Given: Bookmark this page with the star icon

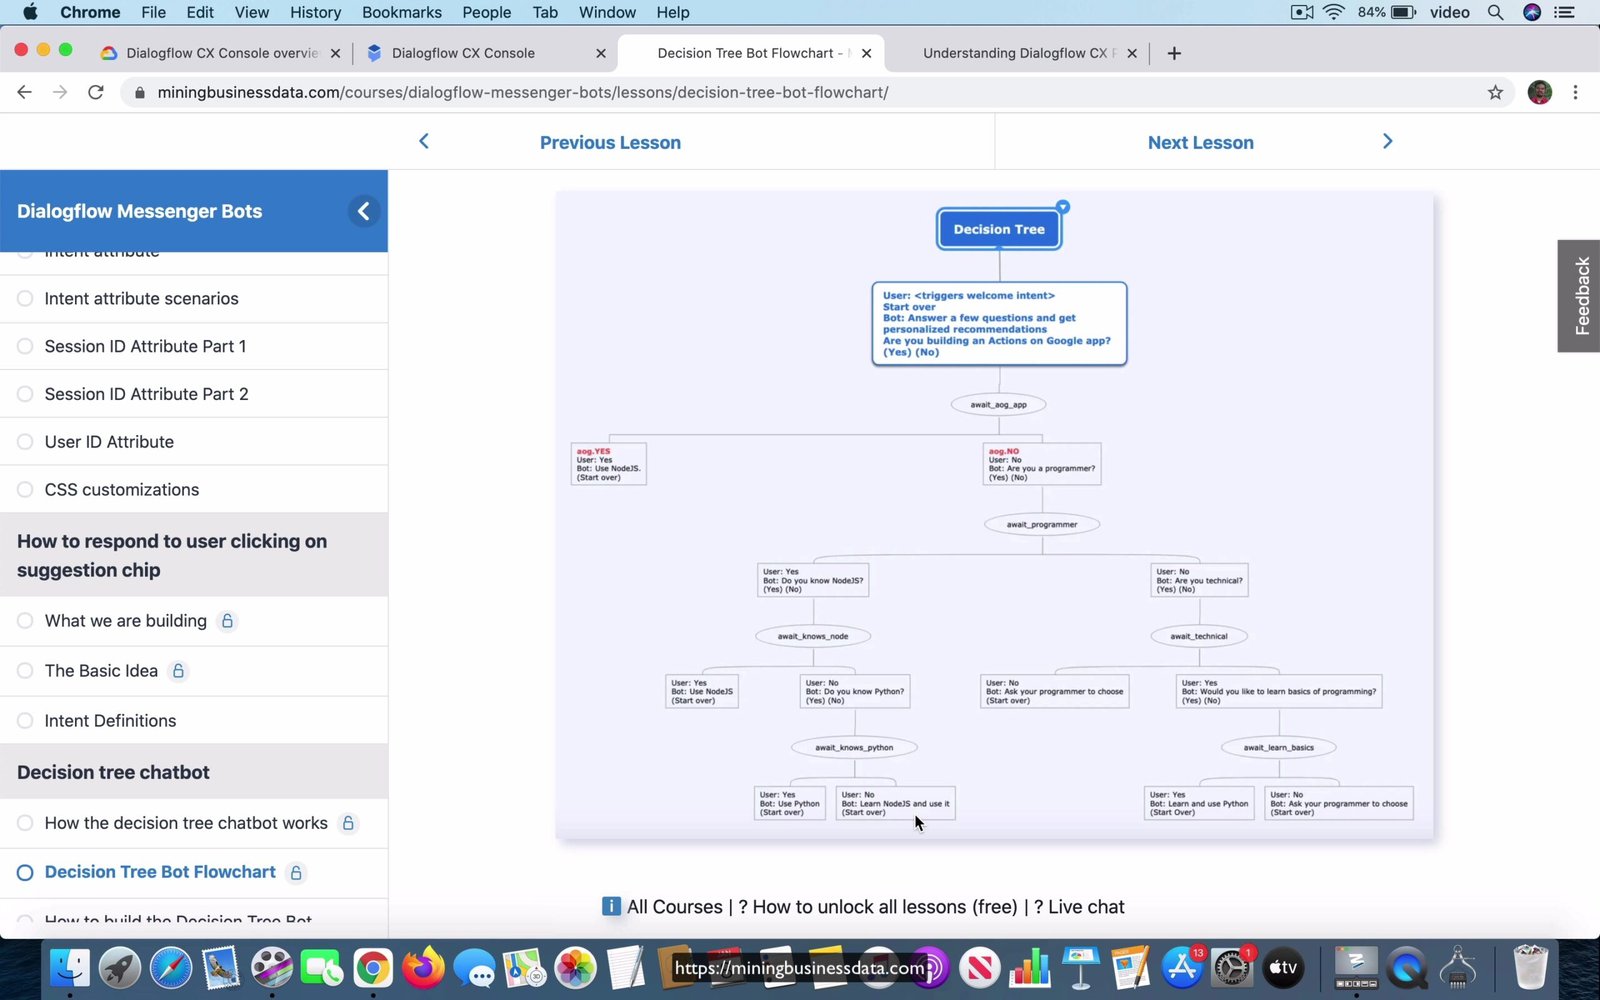Looking at the screenshot, I should point(1495,92).
